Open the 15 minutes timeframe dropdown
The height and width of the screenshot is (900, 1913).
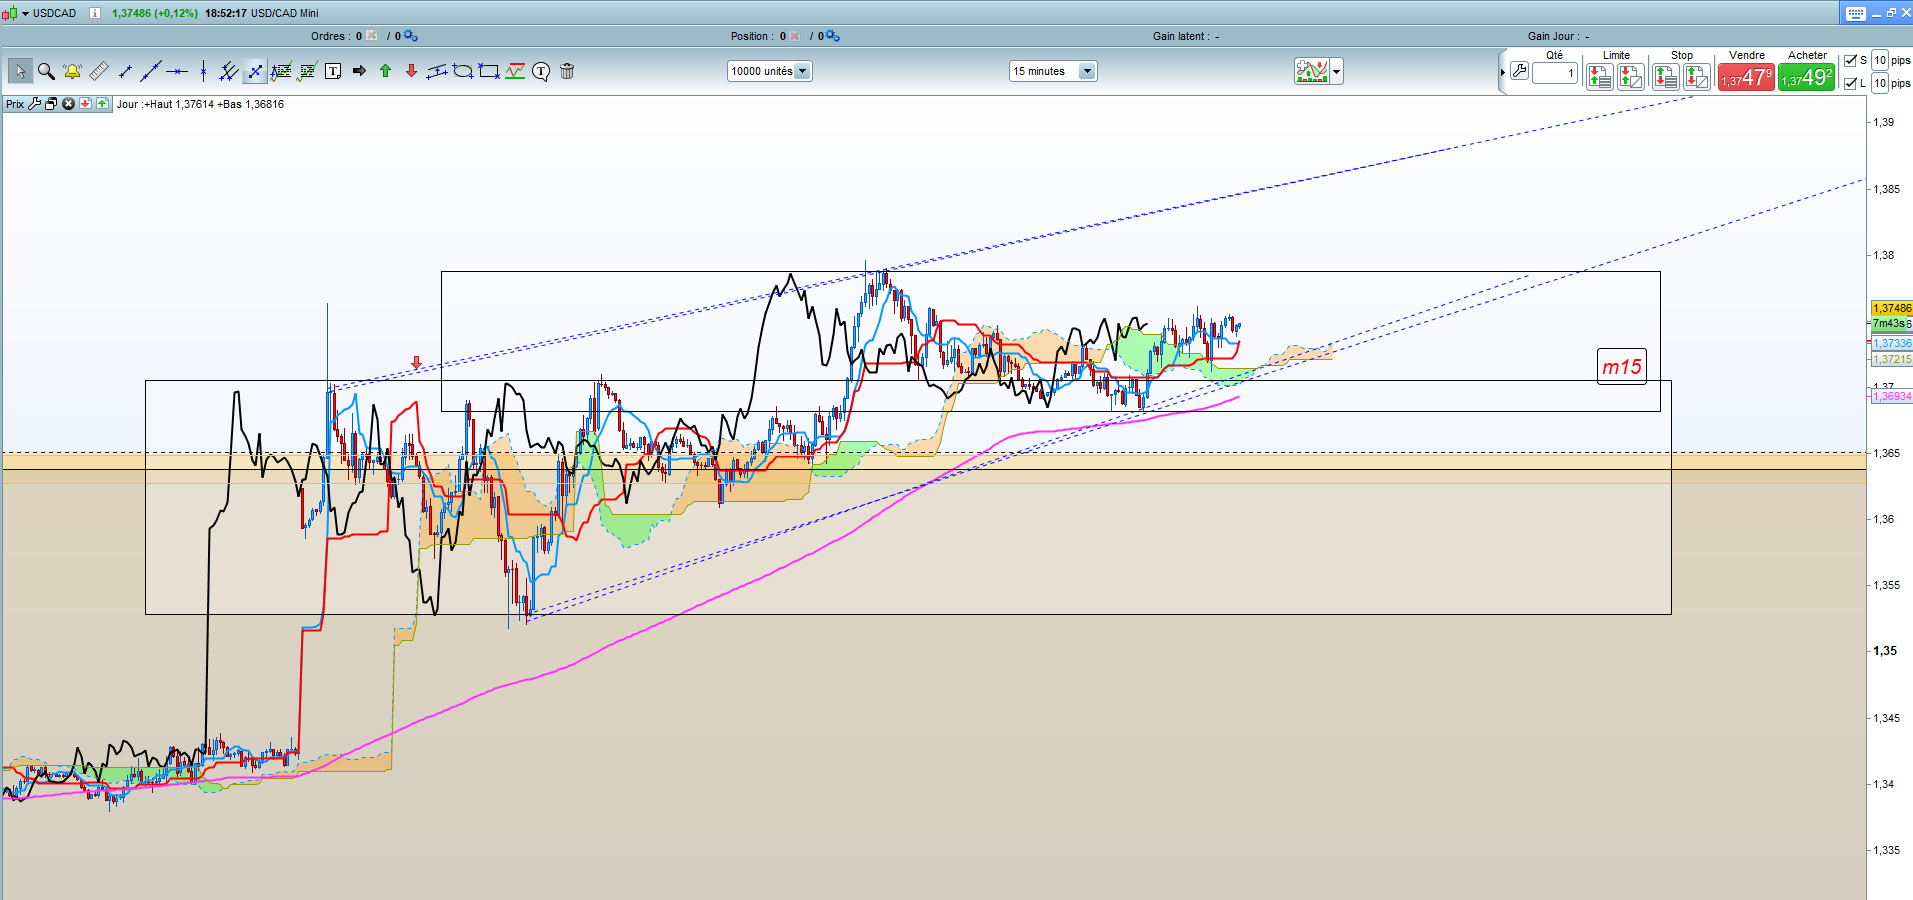pos(1087,71)
